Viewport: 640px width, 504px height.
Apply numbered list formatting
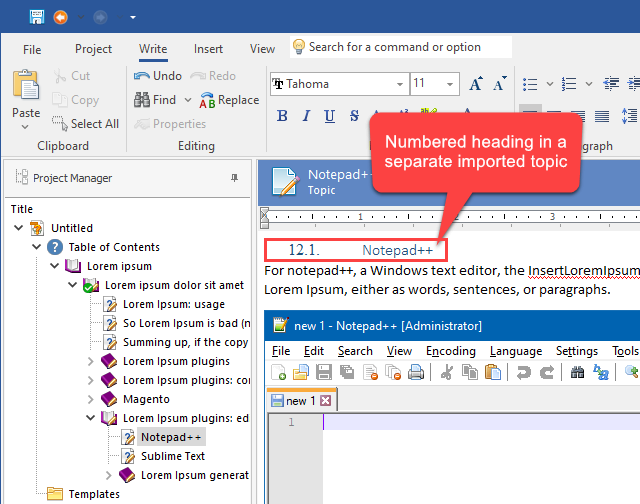point(569,84)
